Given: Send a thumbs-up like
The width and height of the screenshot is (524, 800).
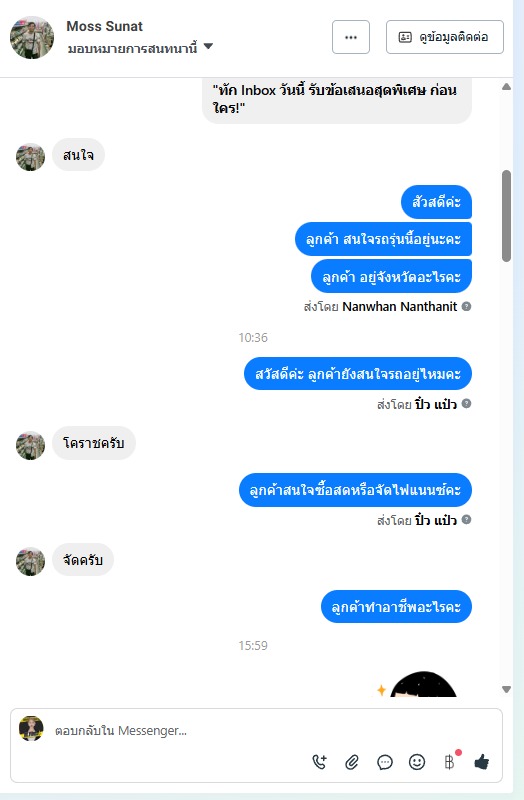Looking at the screenshot, I should (482, 762).
